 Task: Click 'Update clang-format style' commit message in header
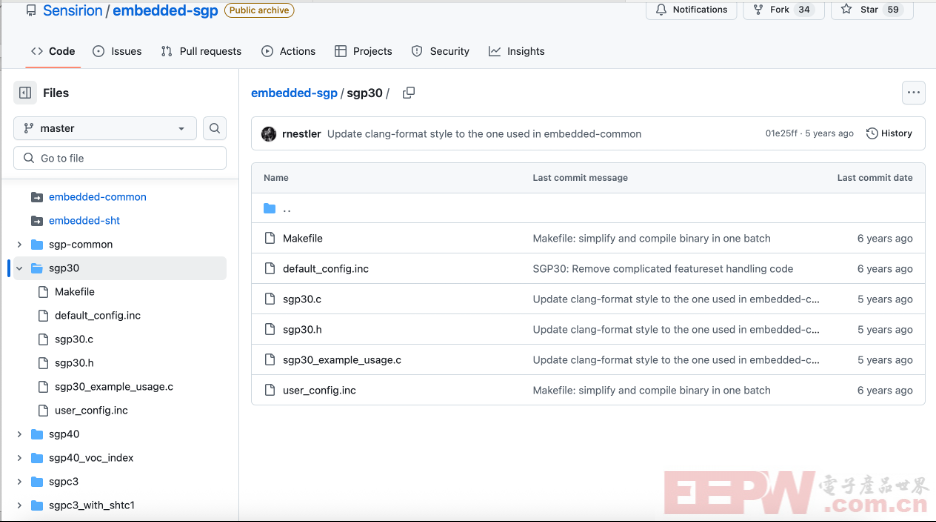click(x=484, y=134)
